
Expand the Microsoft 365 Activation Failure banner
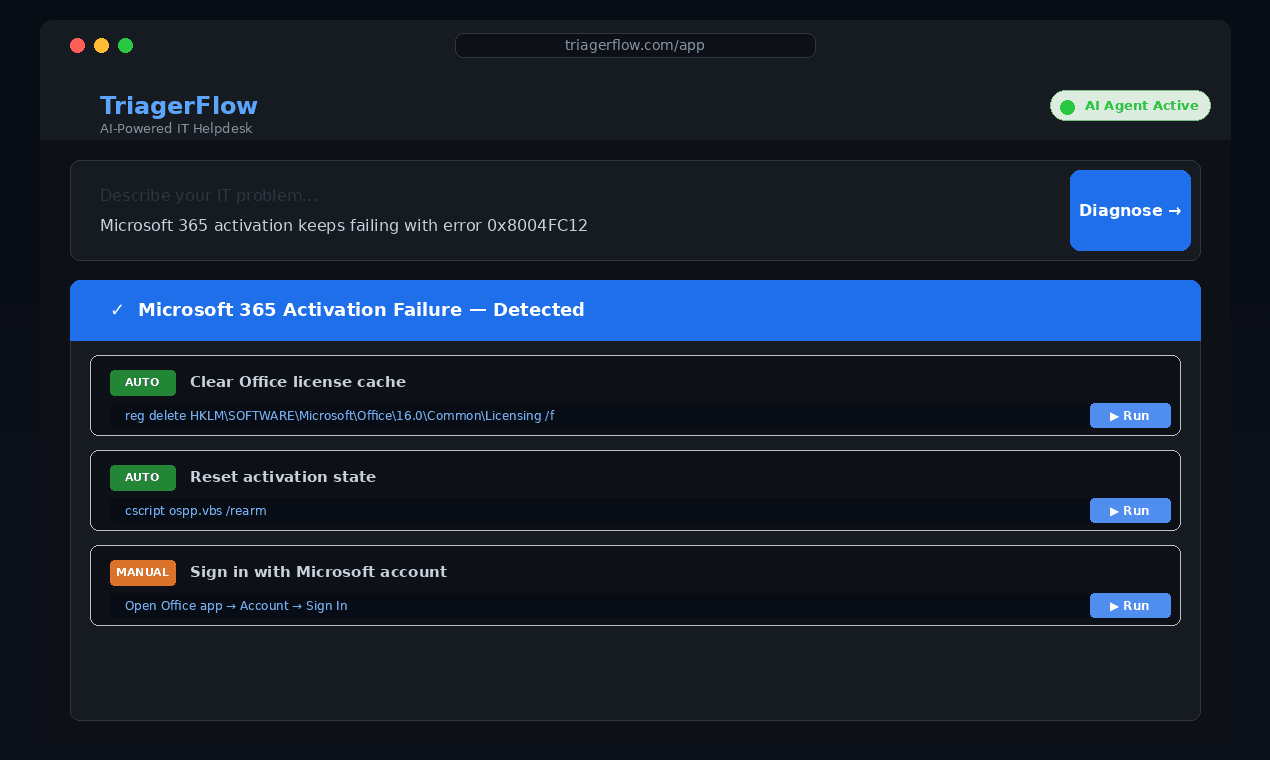click(x=635, y=310)
